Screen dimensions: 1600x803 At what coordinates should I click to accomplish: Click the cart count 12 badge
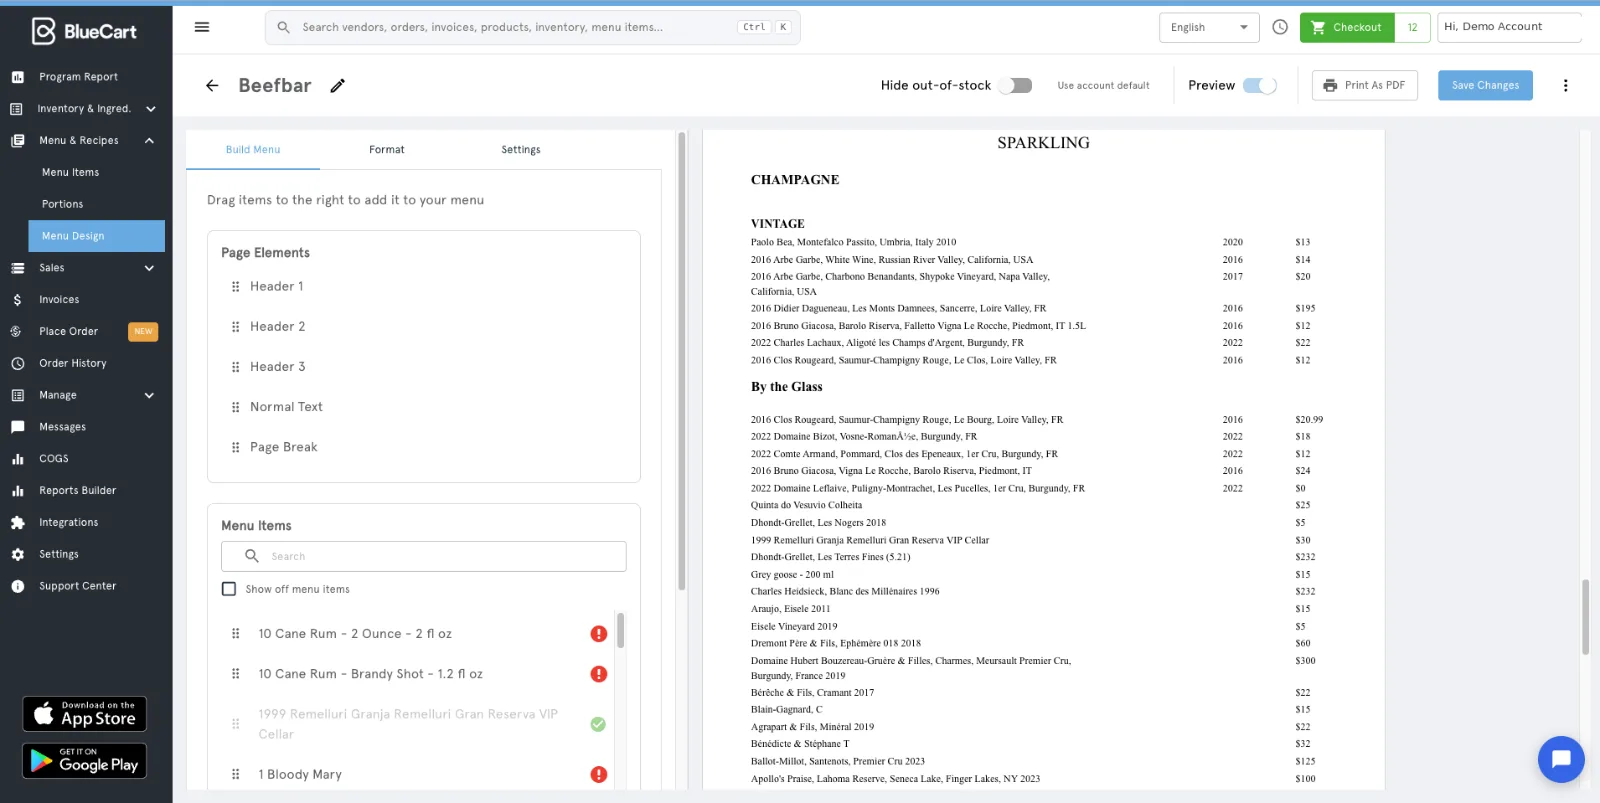coord(1412,27)
